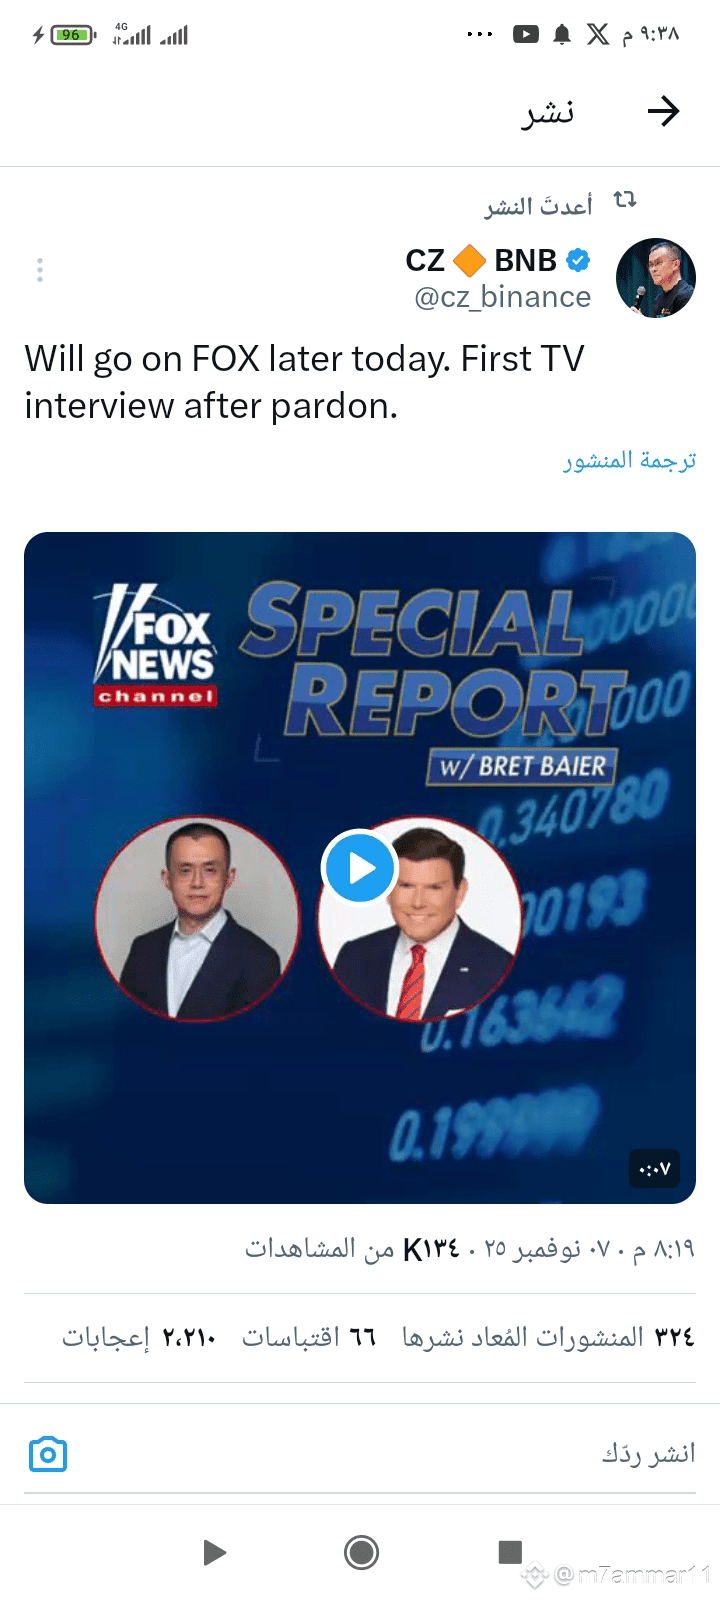Tap the Translate post link

(629, 460)
